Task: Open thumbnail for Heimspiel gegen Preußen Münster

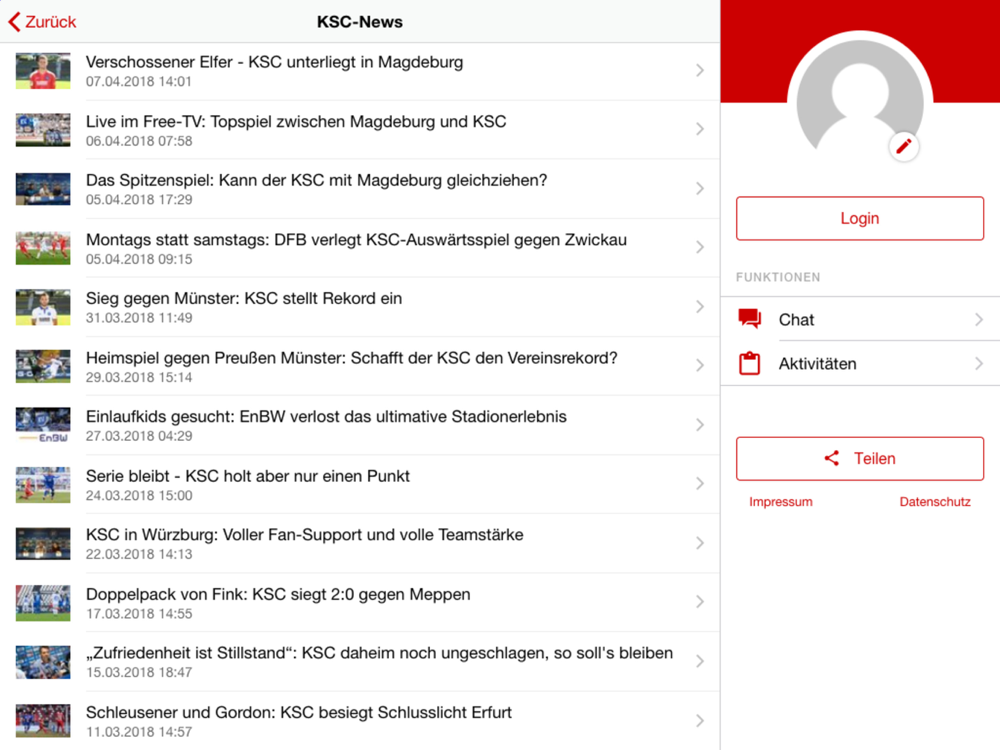Action: click(x=43, y=366)
